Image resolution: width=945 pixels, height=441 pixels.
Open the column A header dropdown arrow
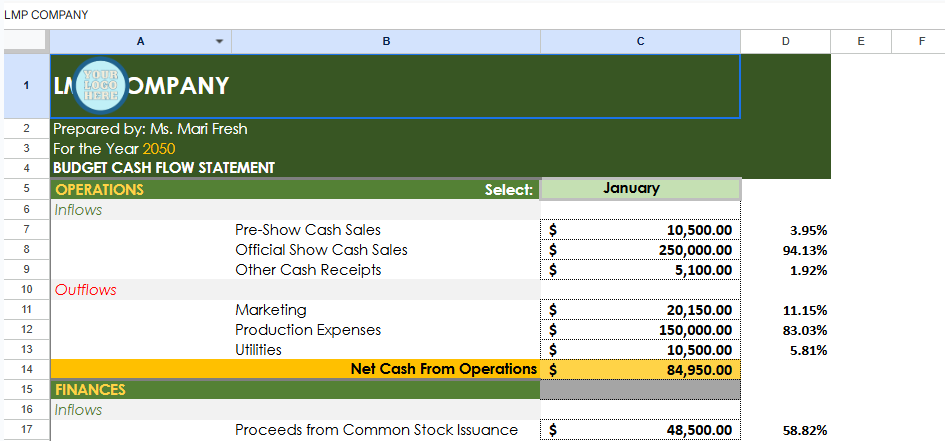coord(220,41)
